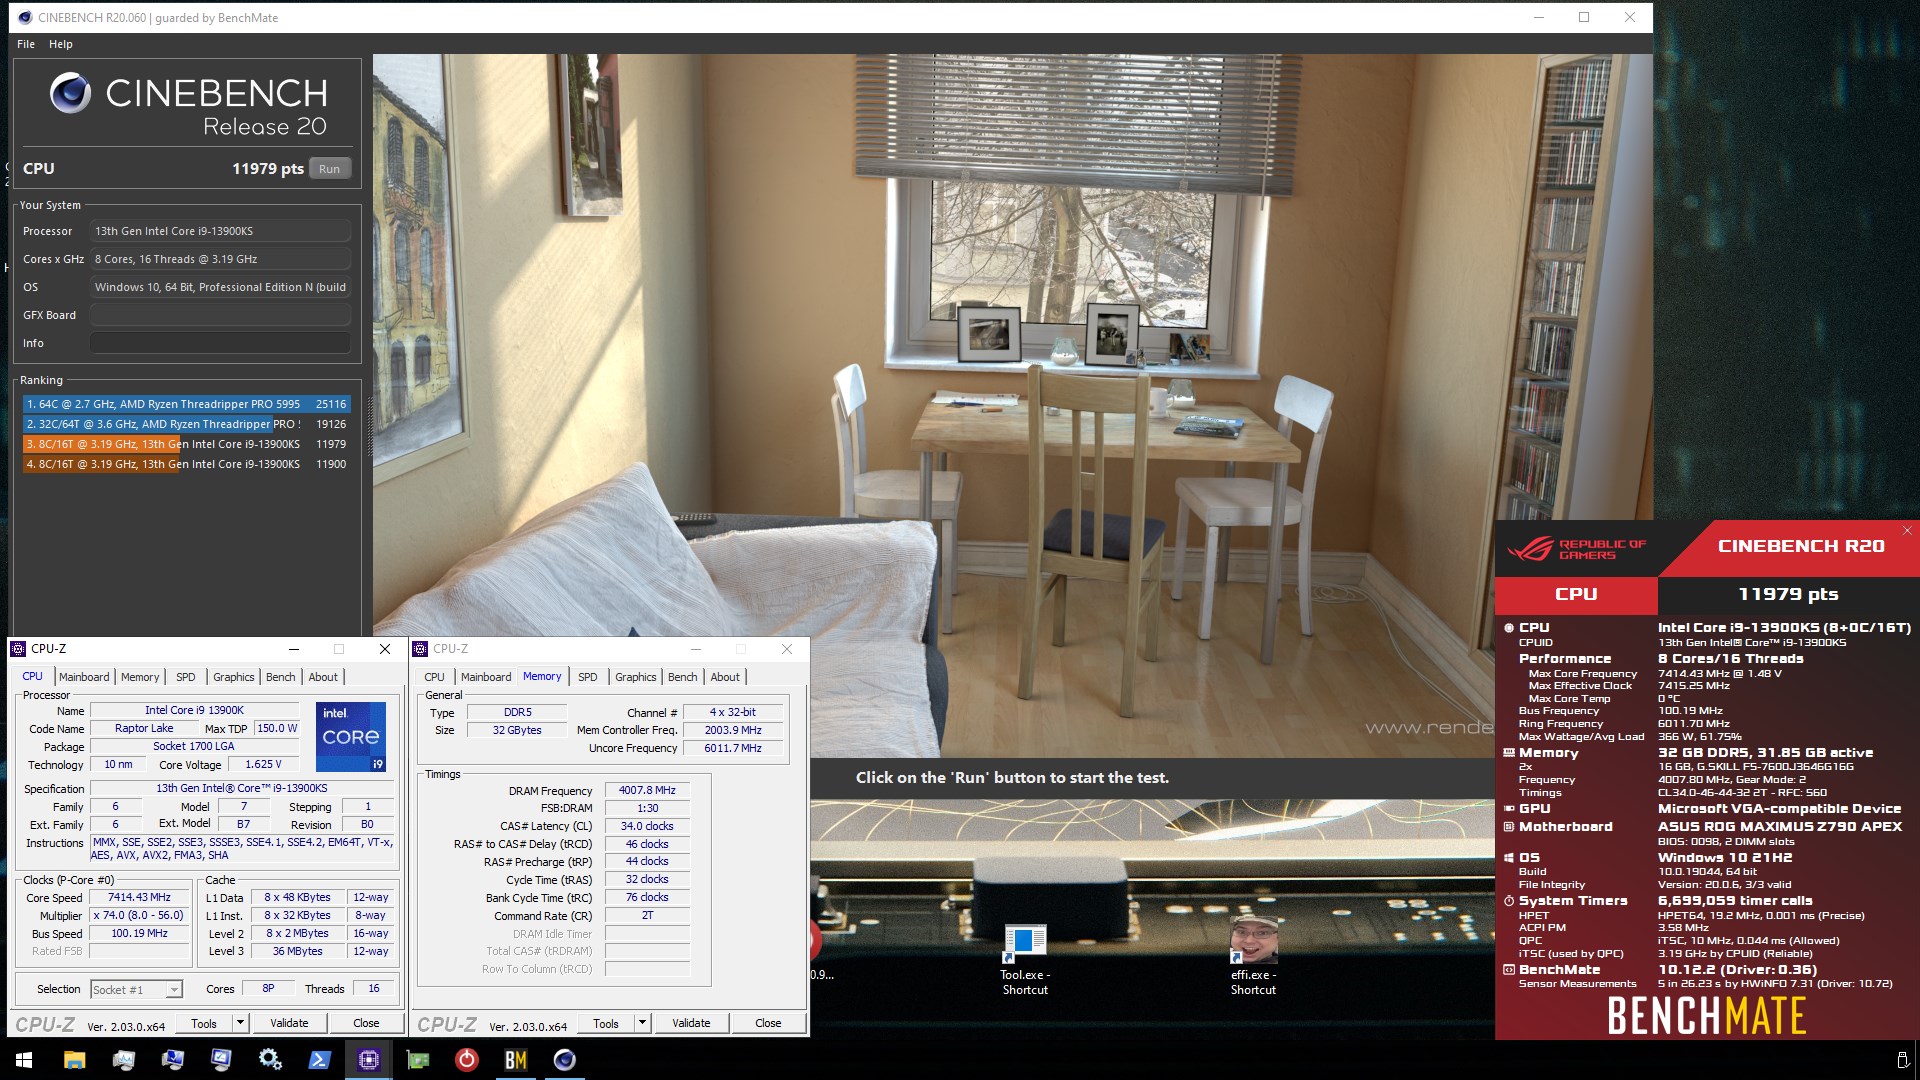Open SPD tab in left CPU-Z window
The image size is (1920, 1080).
[186, 677]
